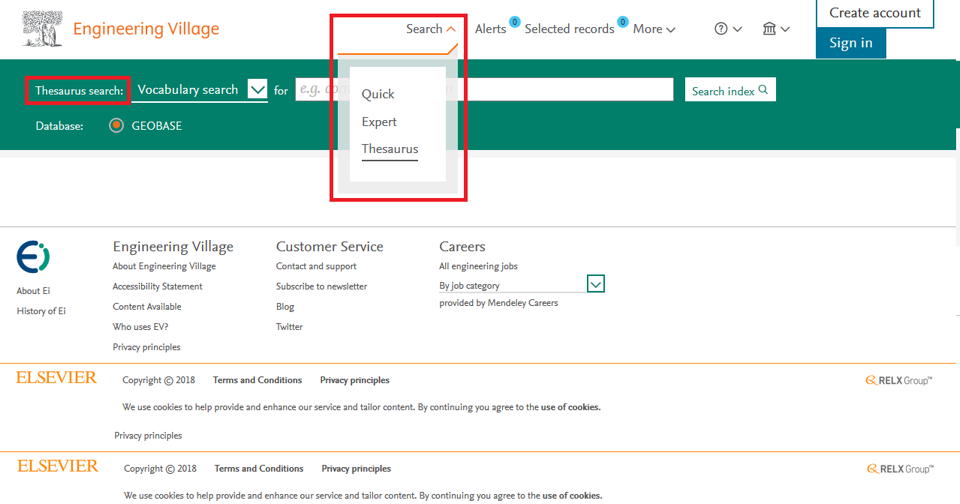The height and width of the screenshot is (504, 960).
Task: Open first use of cookies link
Action: click(x=571, y=407)
